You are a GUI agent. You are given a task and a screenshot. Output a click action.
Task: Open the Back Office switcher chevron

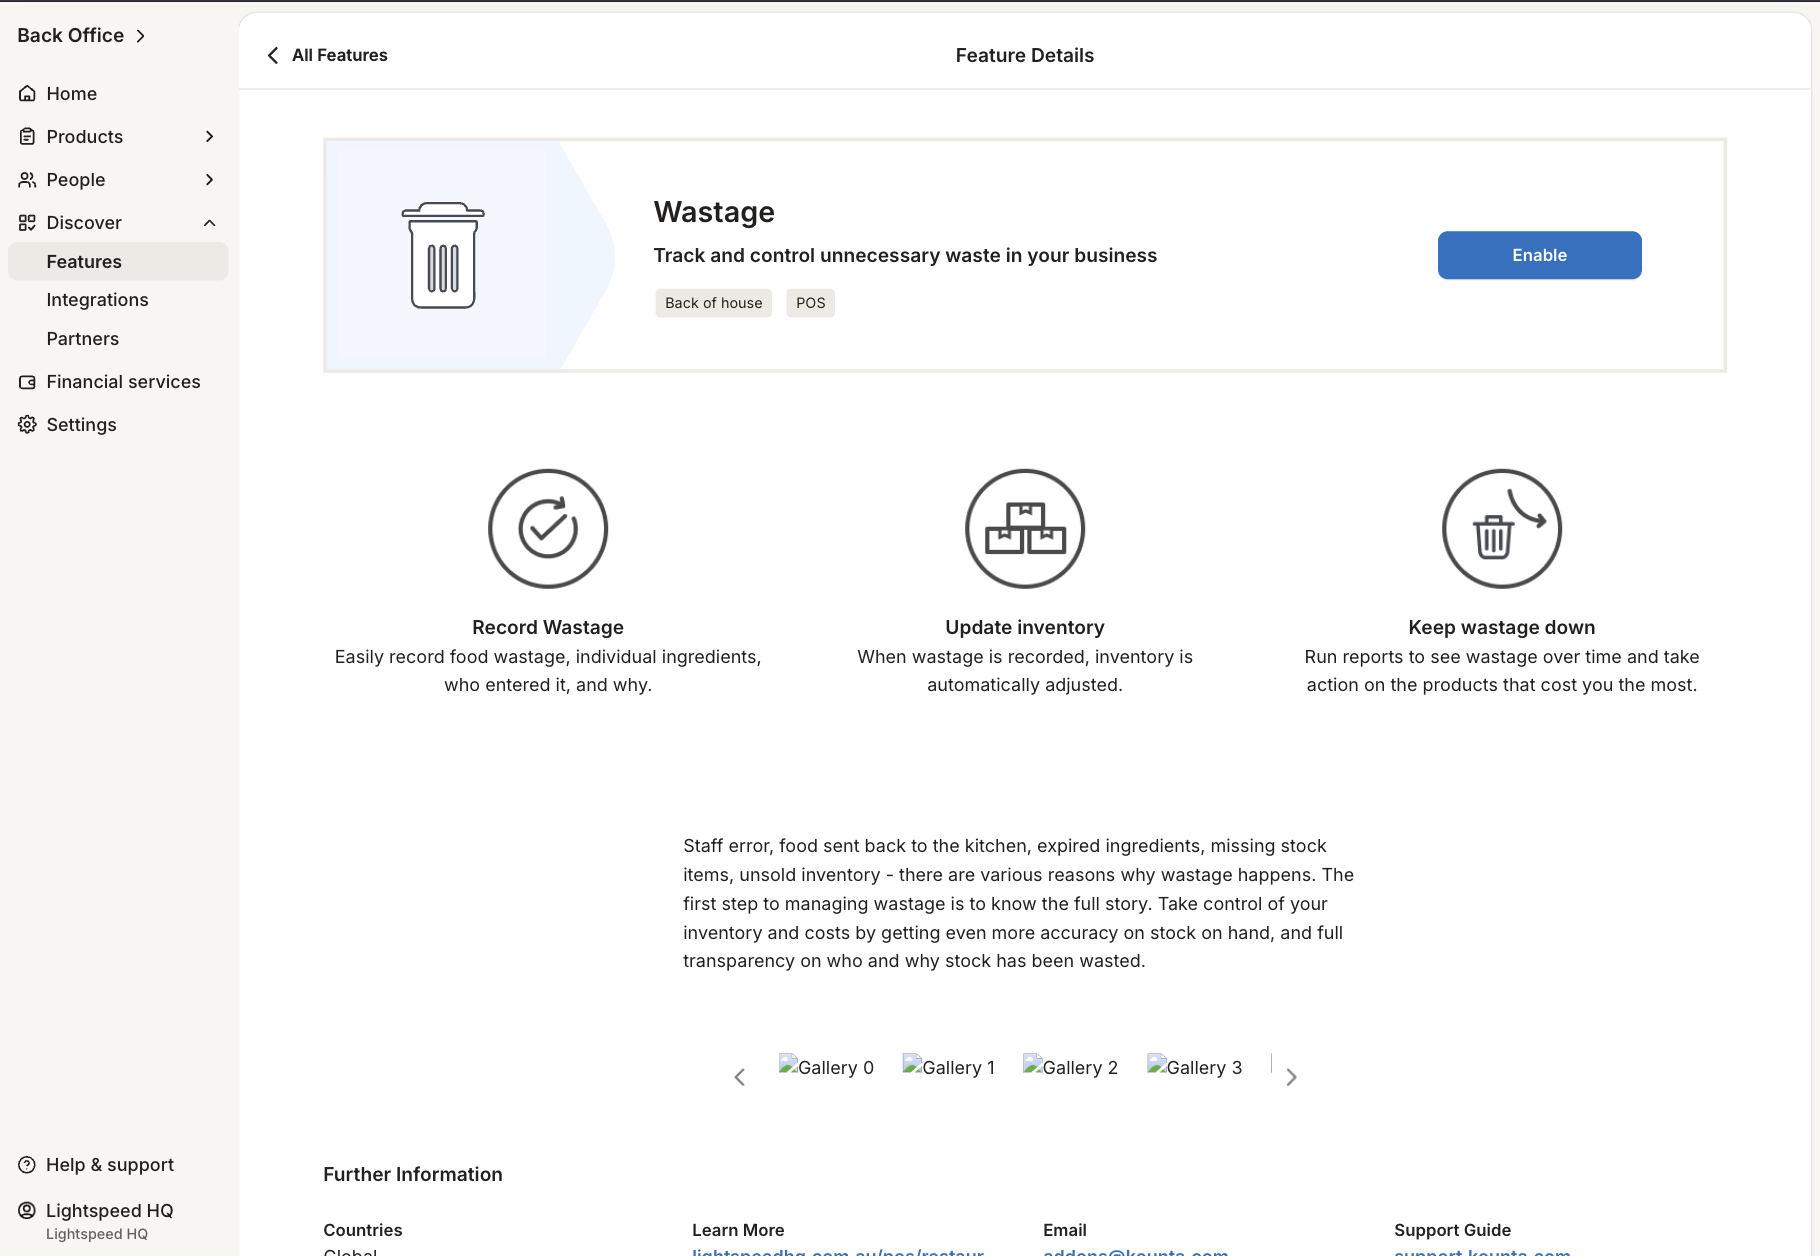click(141, 36)
